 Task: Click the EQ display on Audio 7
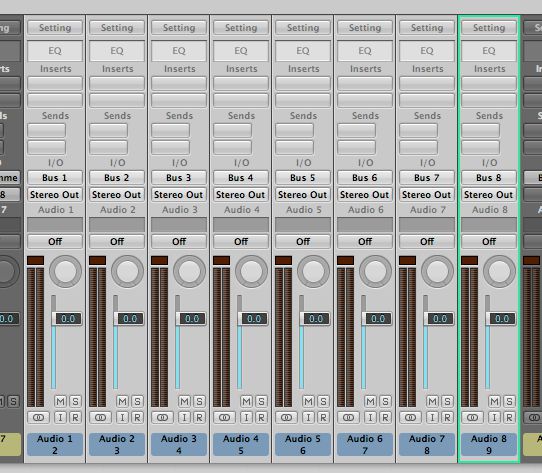[427, 51]
